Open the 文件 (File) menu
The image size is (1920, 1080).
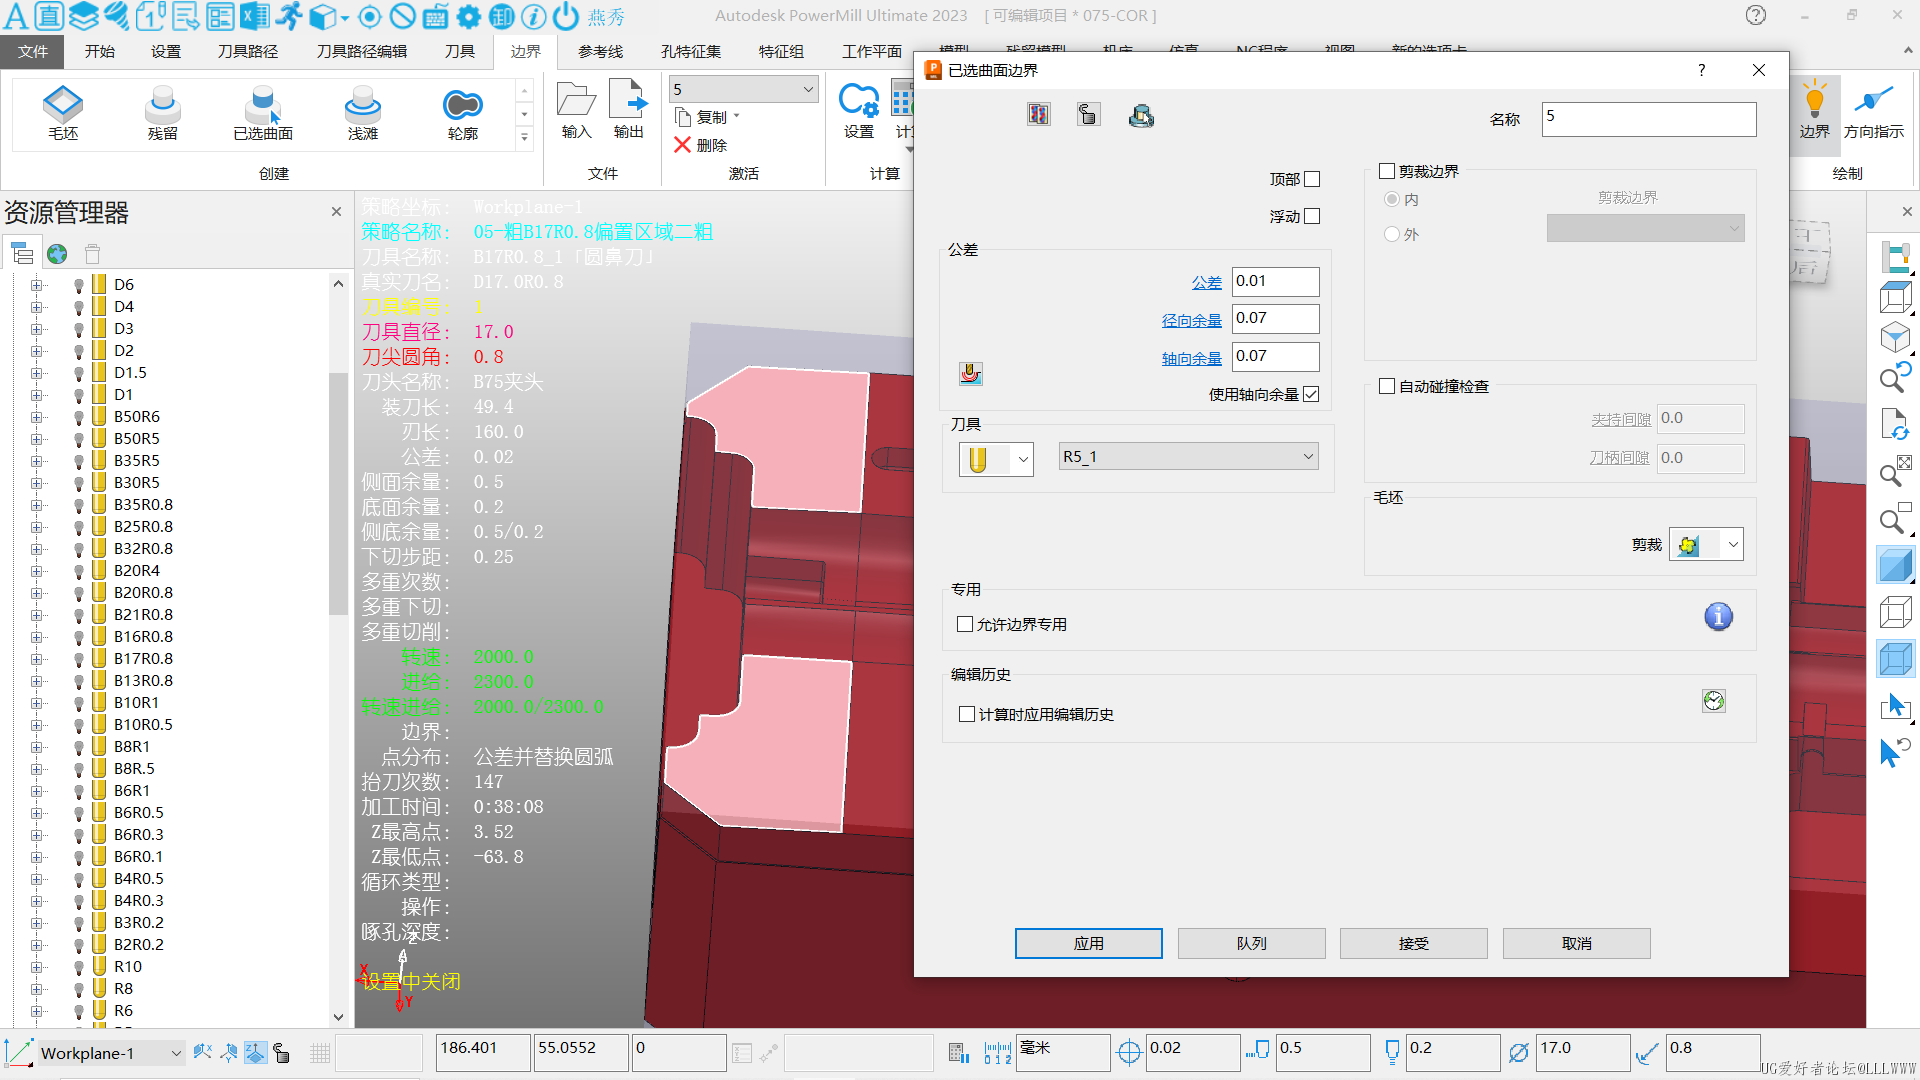pos(32,51)
